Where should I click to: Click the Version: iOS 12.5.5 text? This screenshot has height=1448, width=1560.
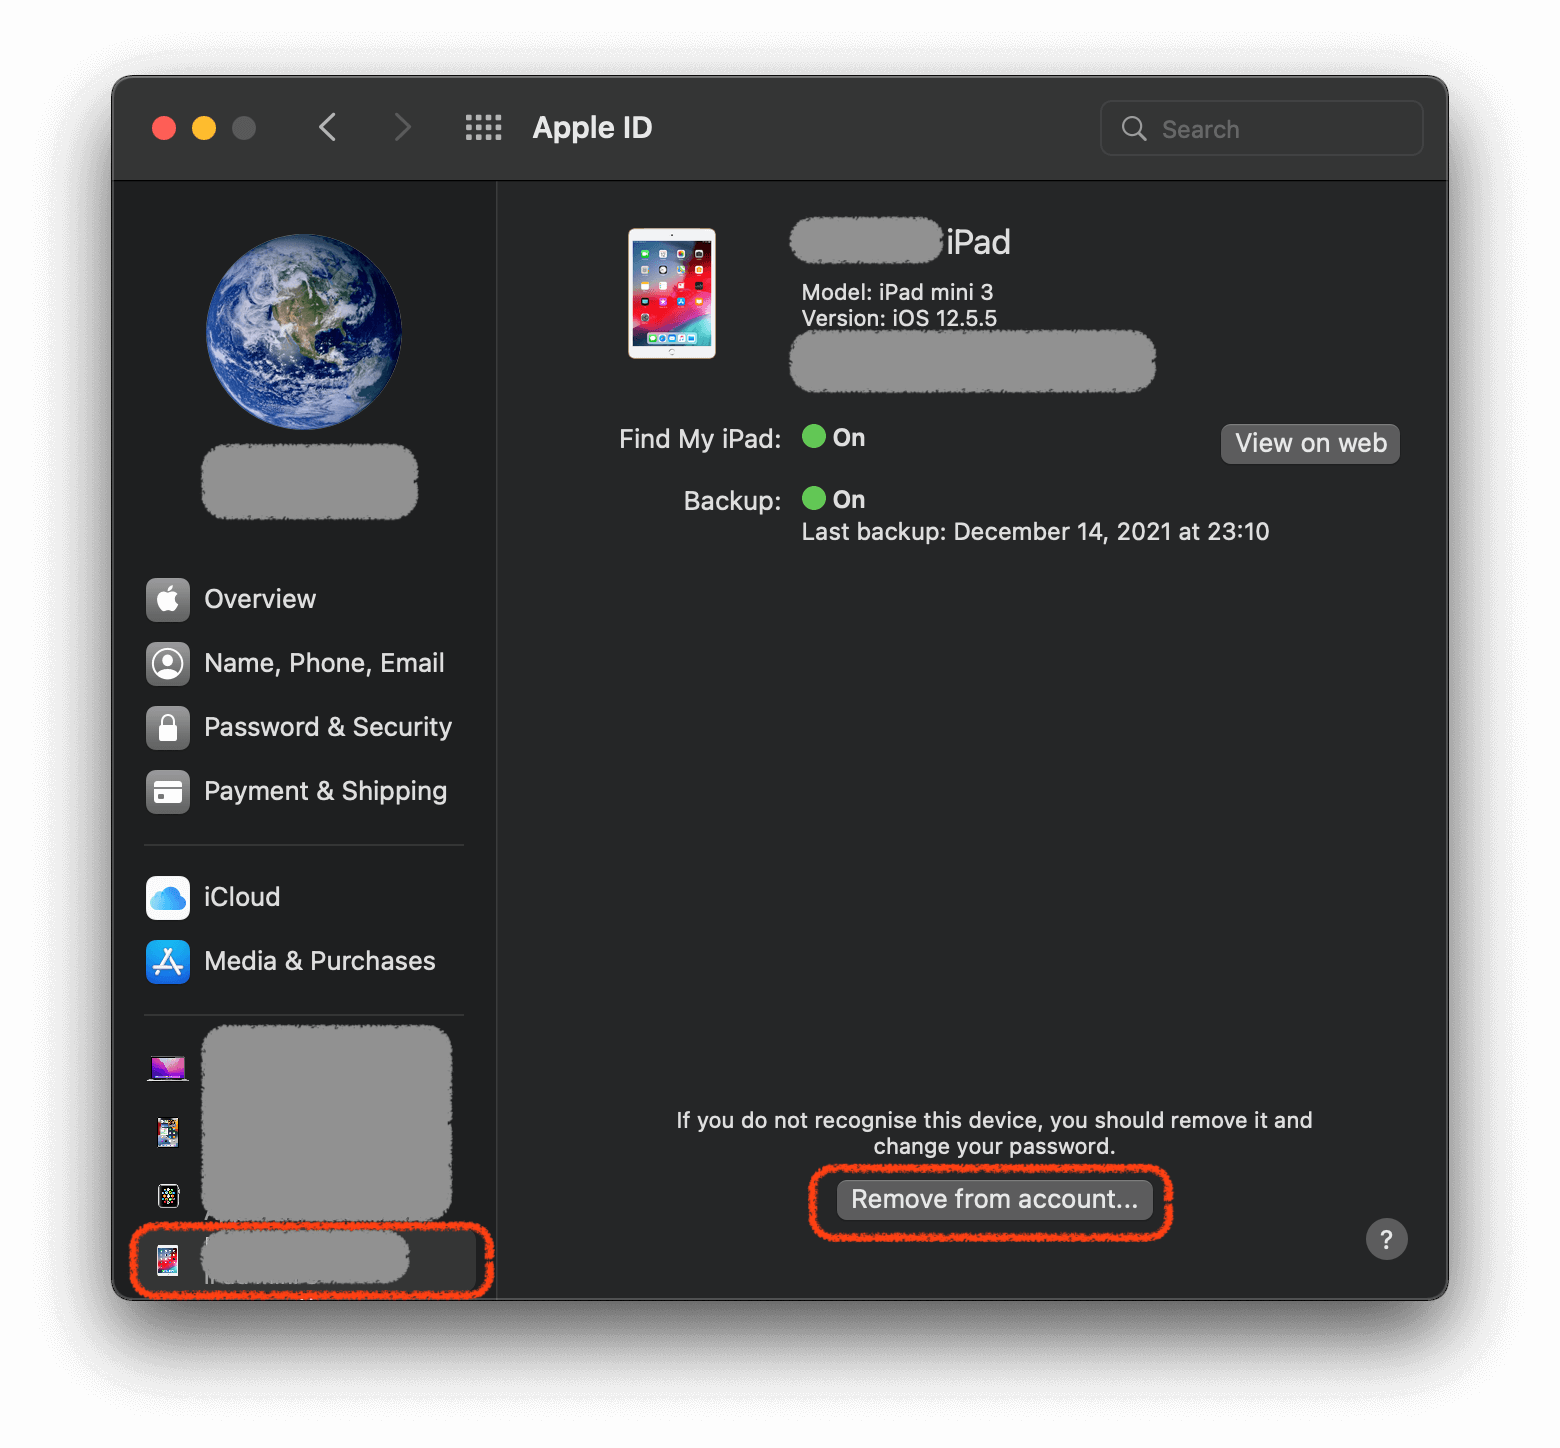click(x=899, y=318)
